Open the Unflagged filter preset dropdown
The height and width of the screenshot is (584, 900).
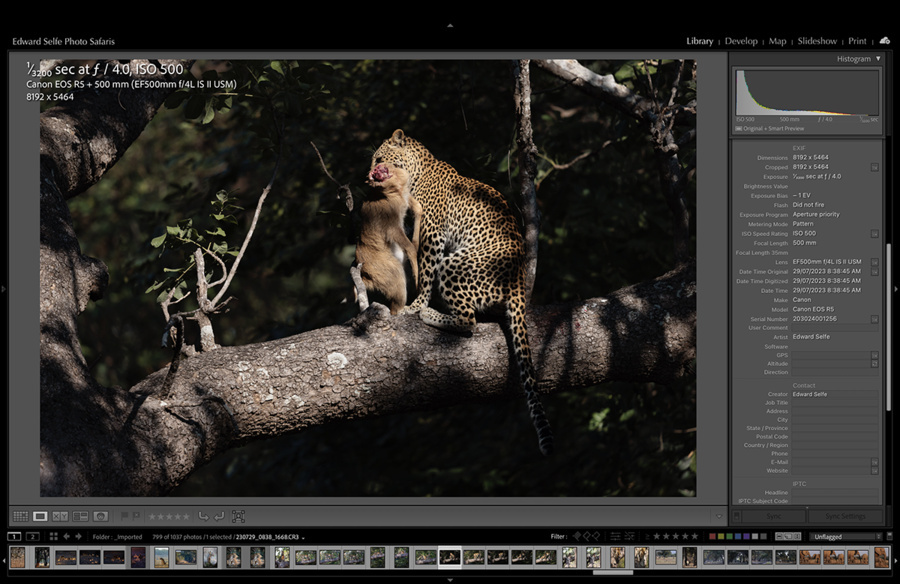click(x=845, y=536)
